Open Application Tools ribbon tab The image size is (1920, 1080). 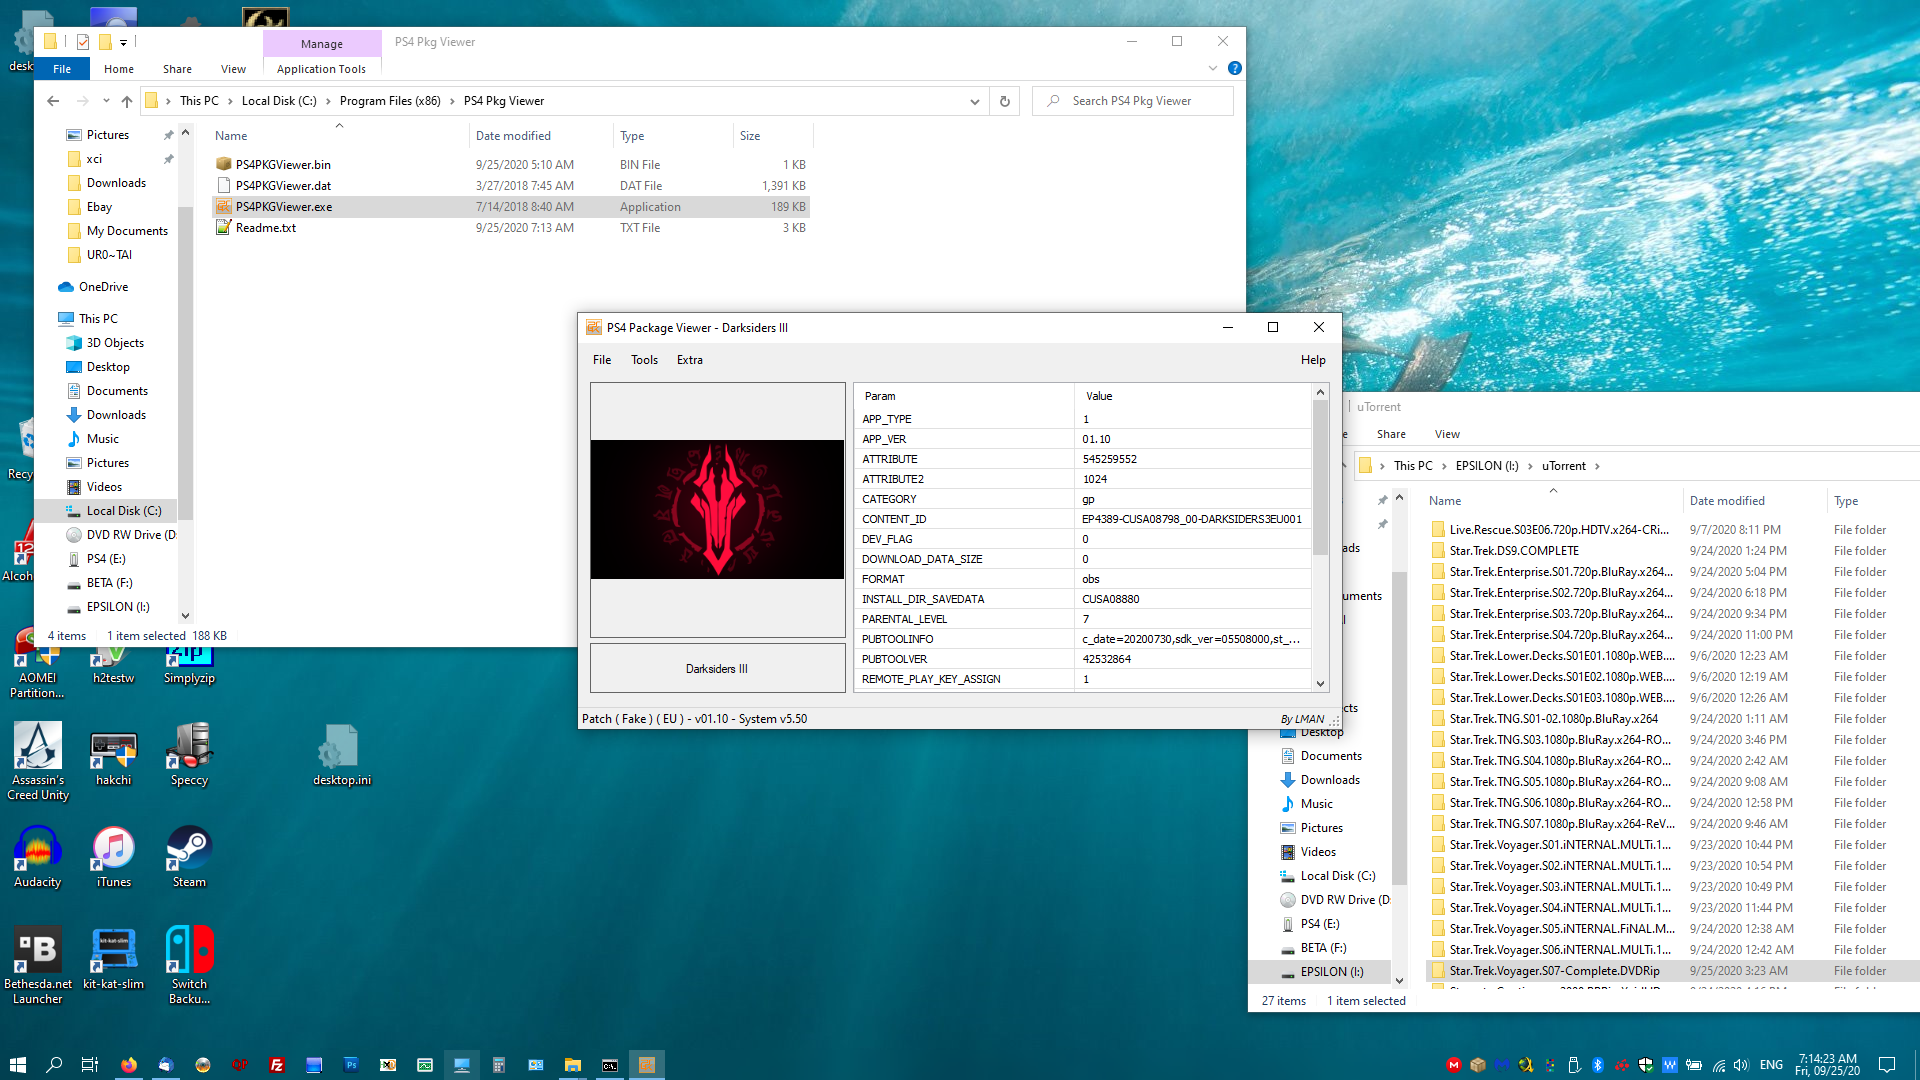pos(321,69)
